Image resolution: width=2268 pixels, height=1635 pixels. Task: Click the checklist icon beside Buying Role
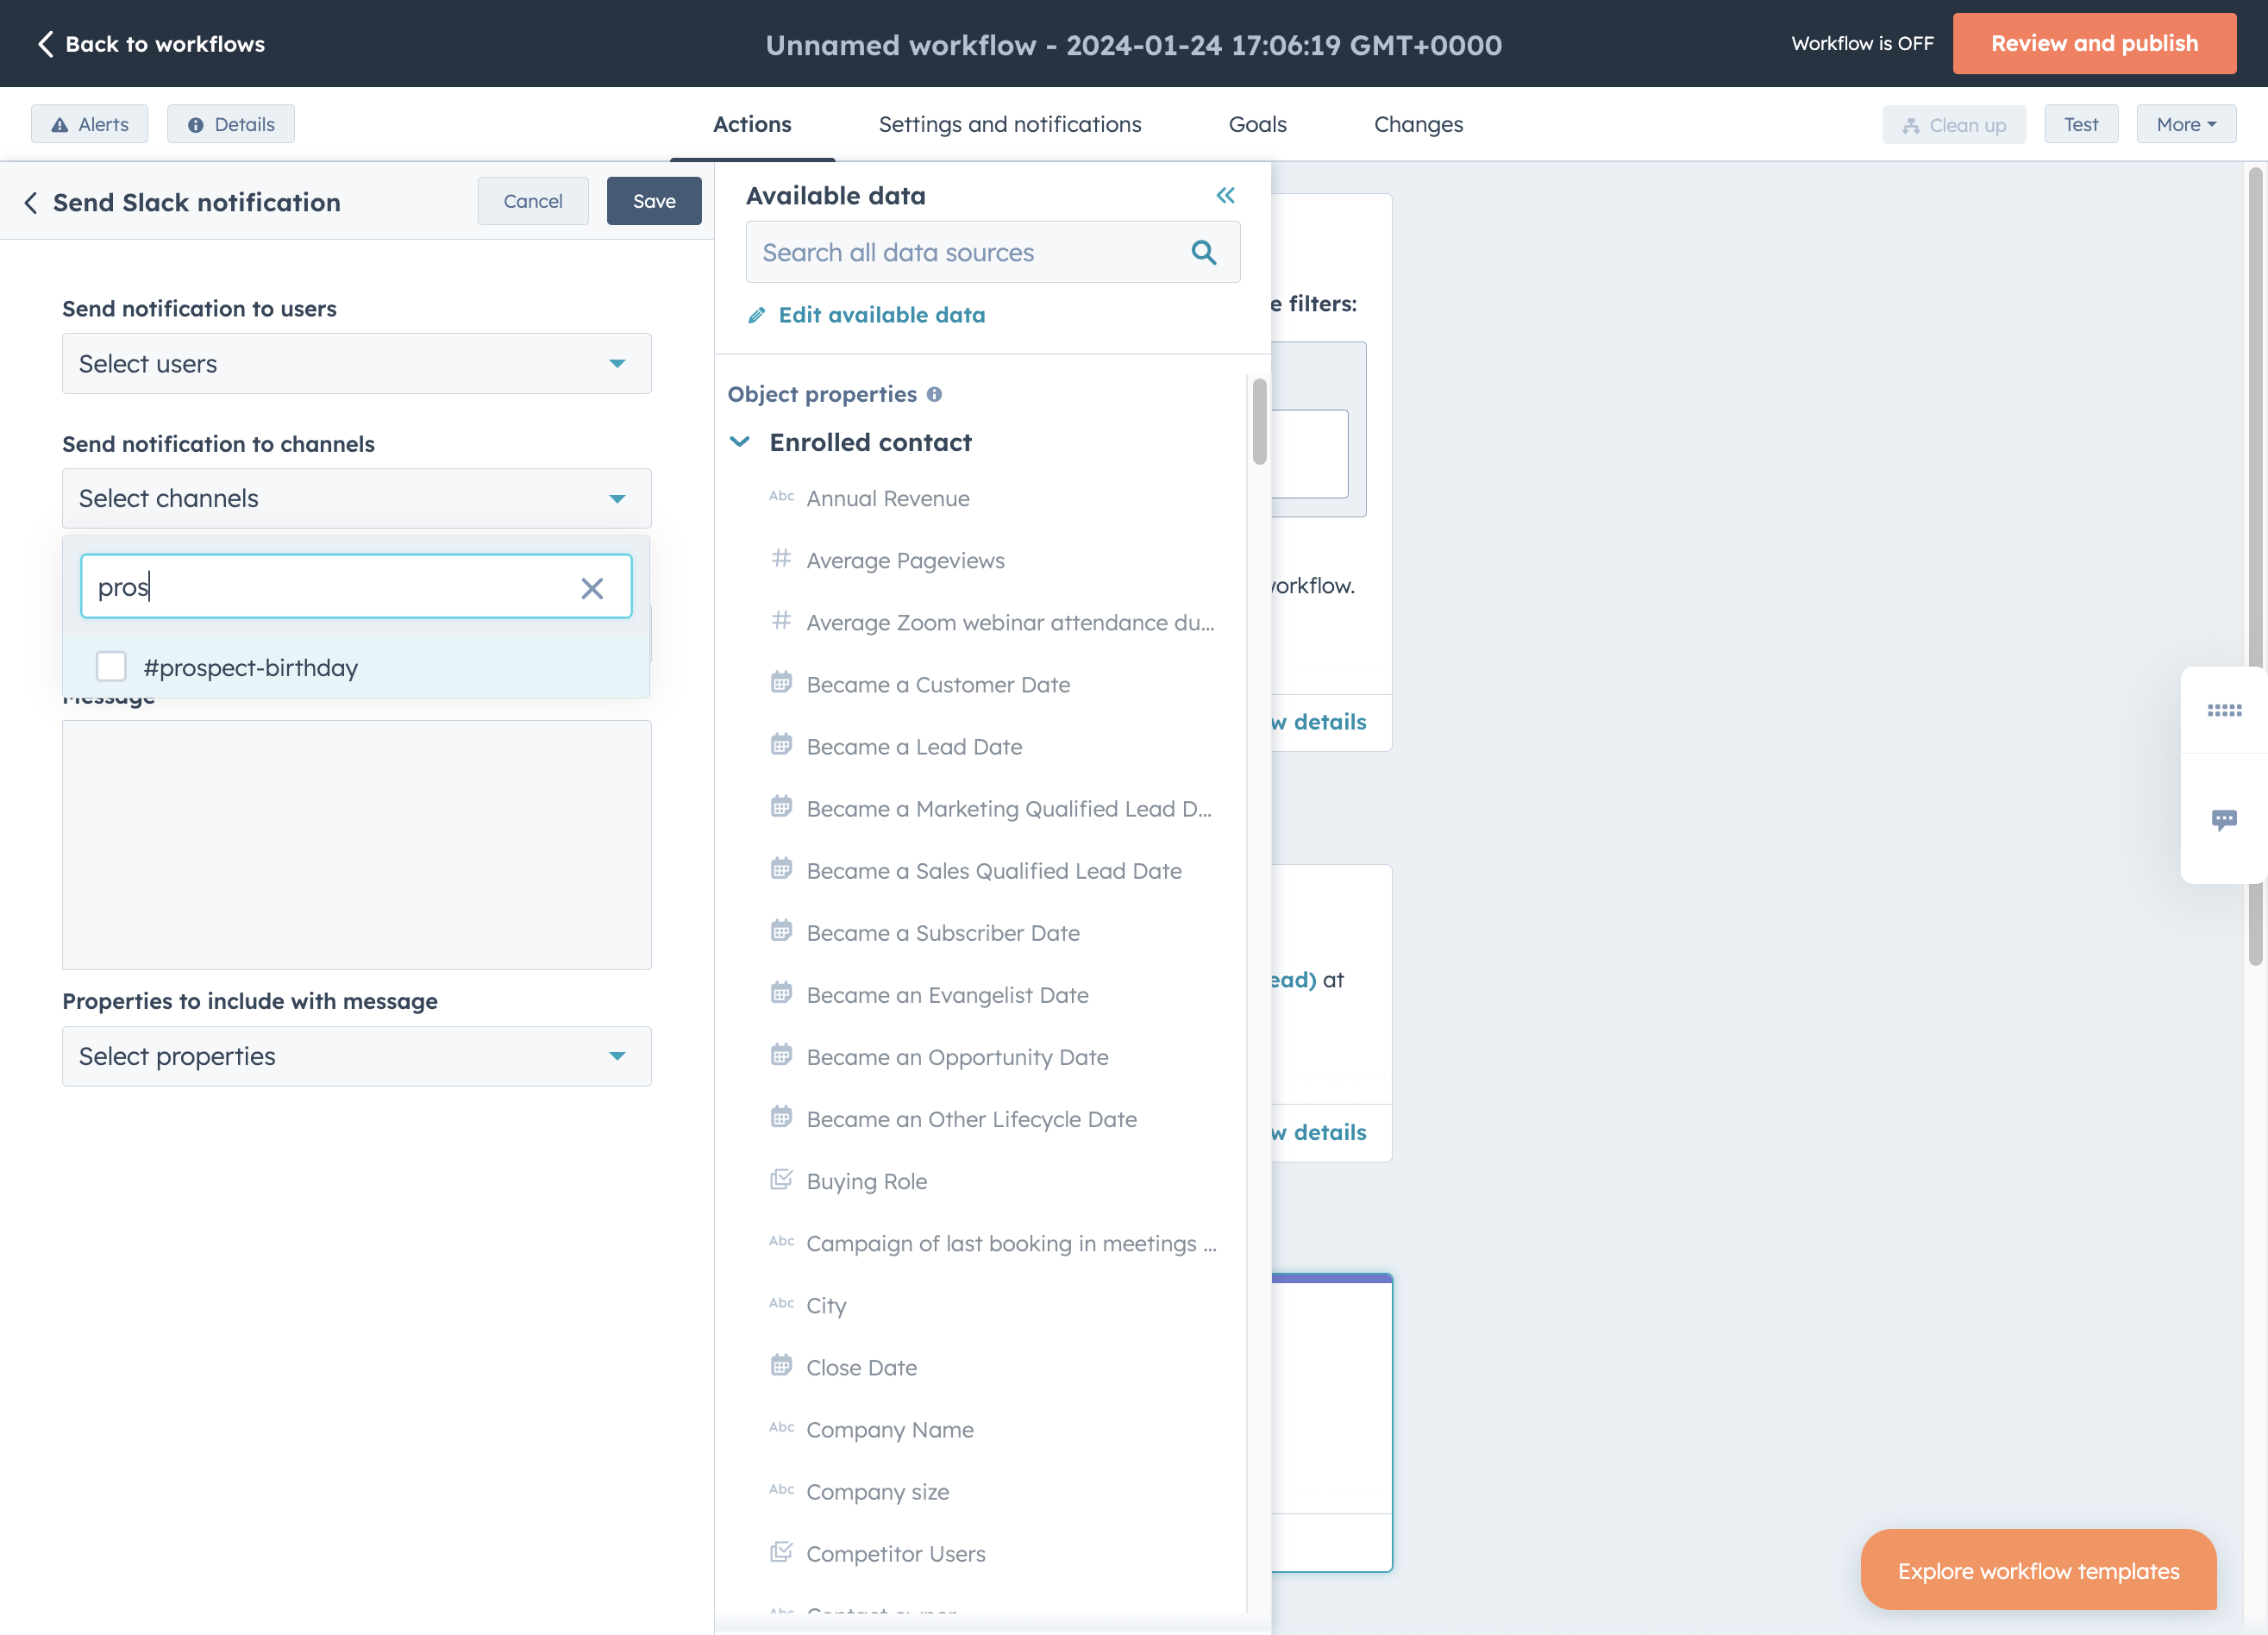(x=781, y=1180)
